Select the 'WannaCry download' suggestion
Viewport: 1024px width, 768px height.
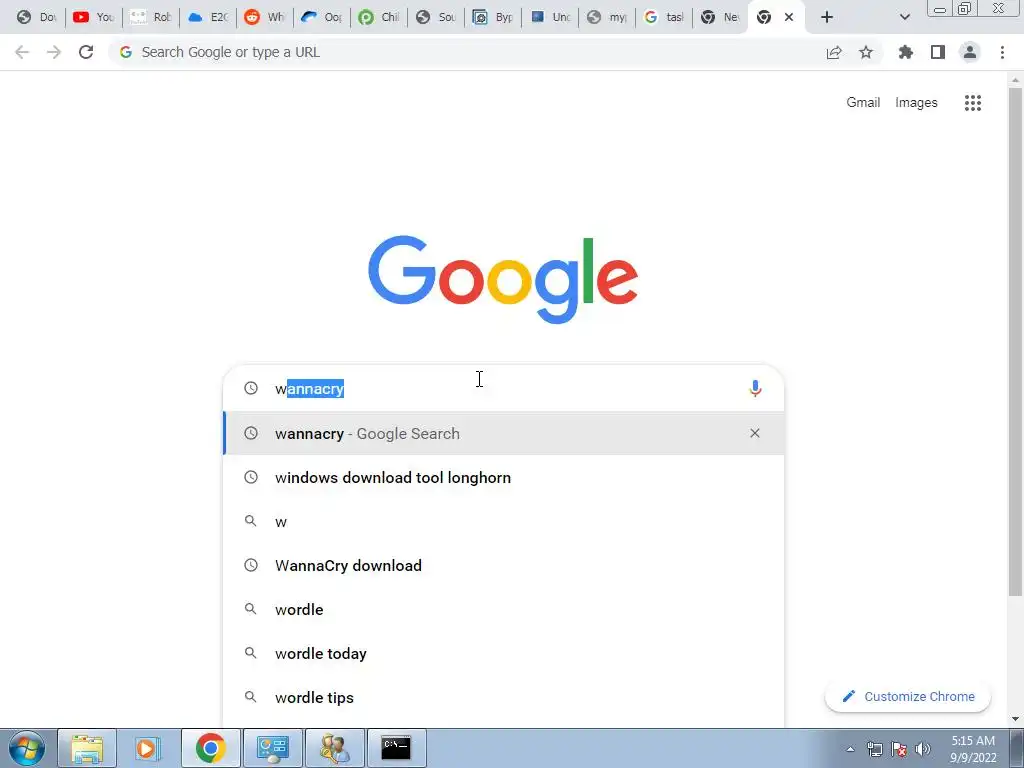(504, 566)
